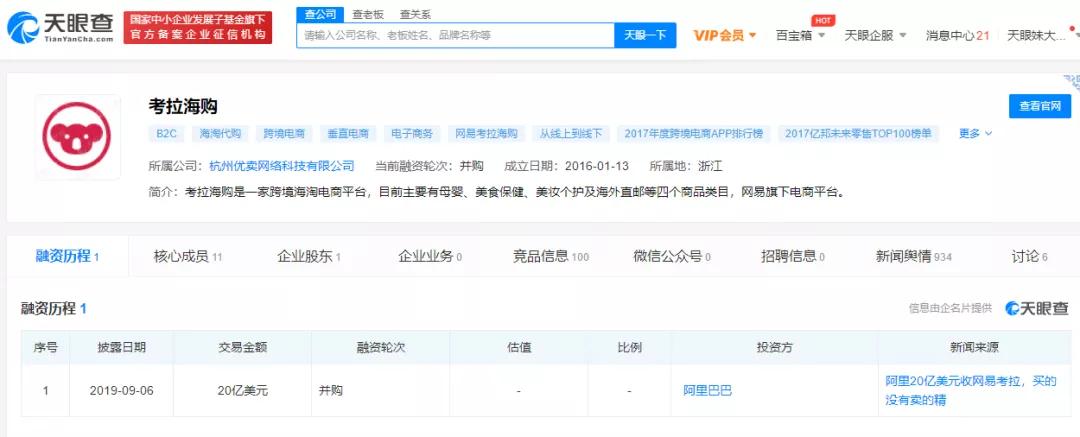Switch to the 竞品信息 tab
Image resolution: width=1080 pixels, height=437 pixels.
coord(550,256)
